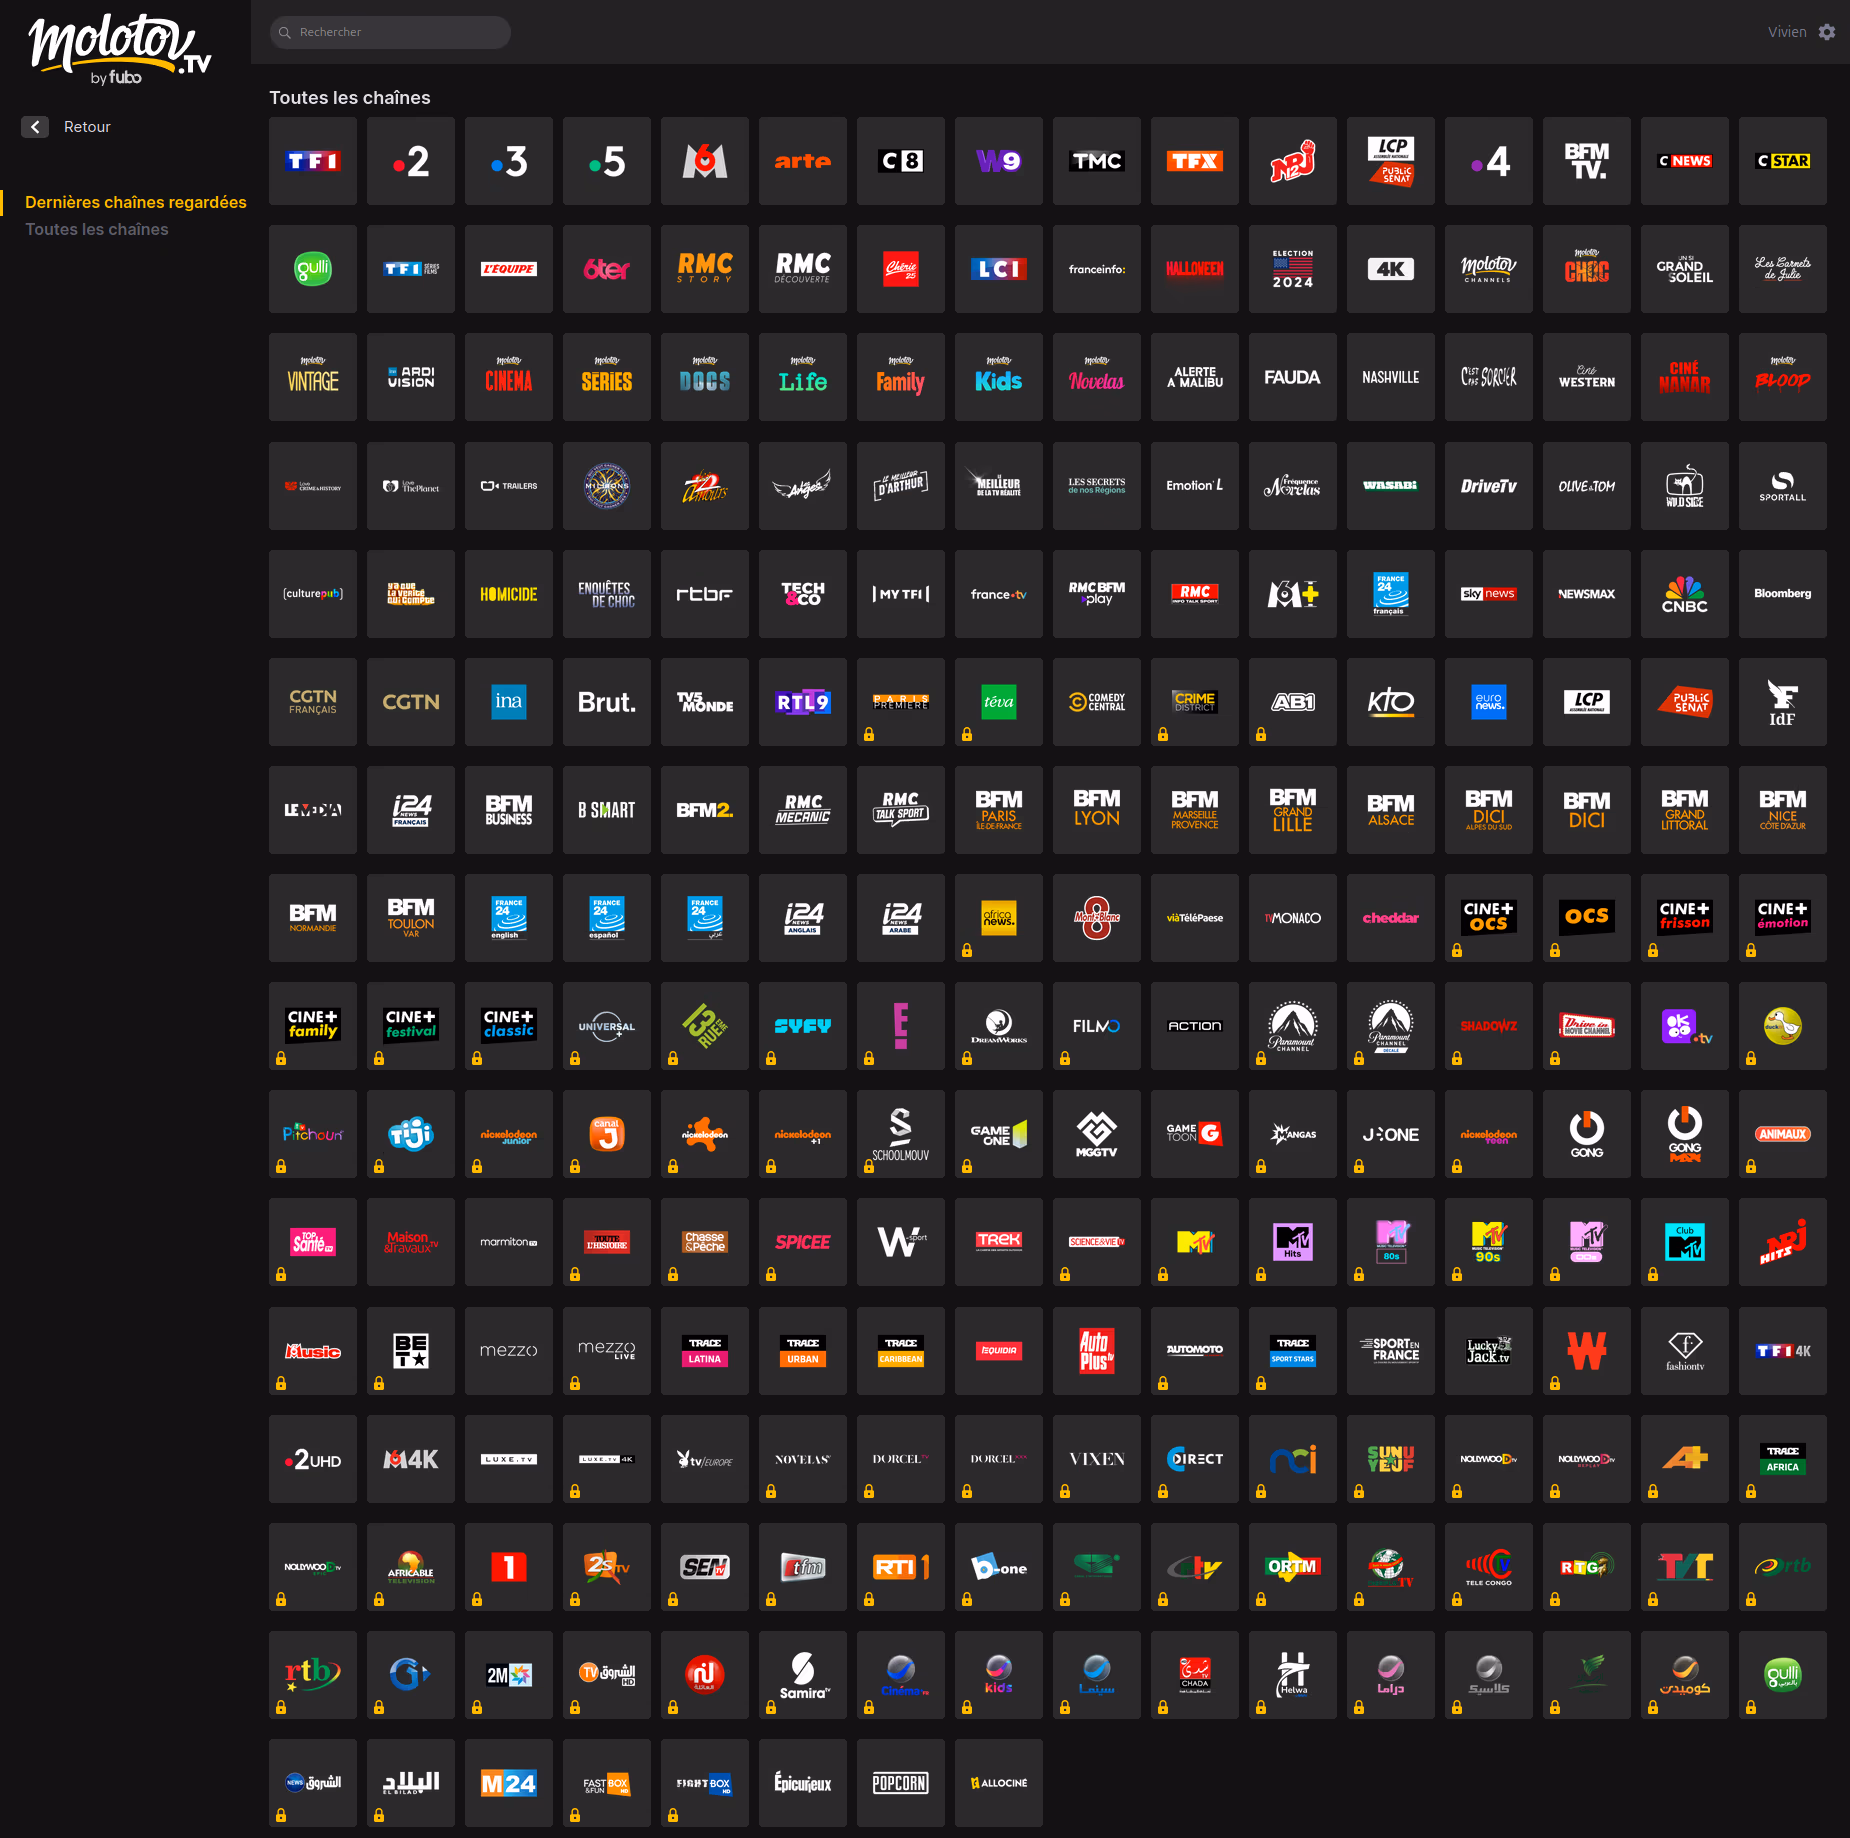1850x1838 pixels.
Task: Click the back arrow icon
Action: [x=35, y=127]
